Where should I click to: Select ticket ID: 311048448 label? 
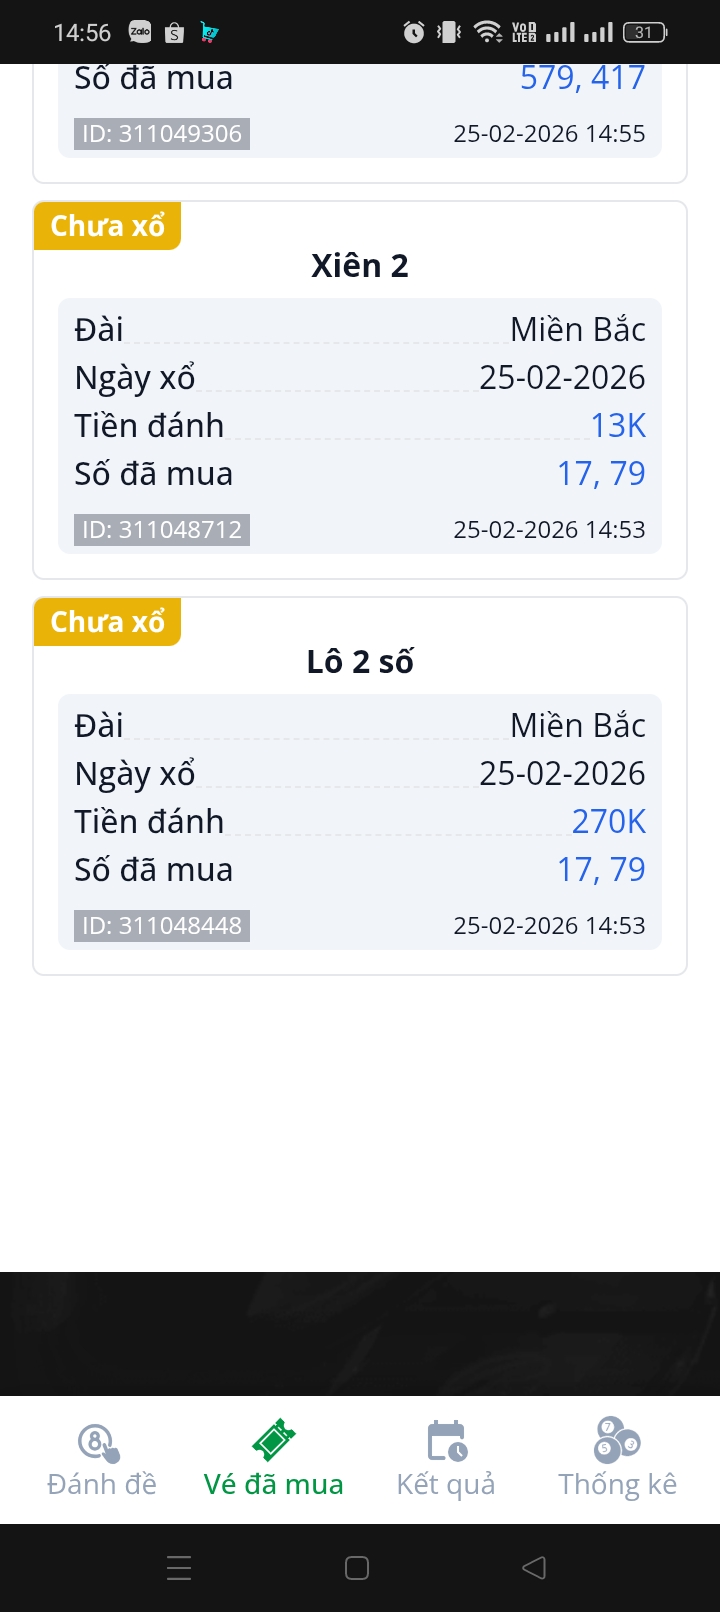[x=162, y=925]
